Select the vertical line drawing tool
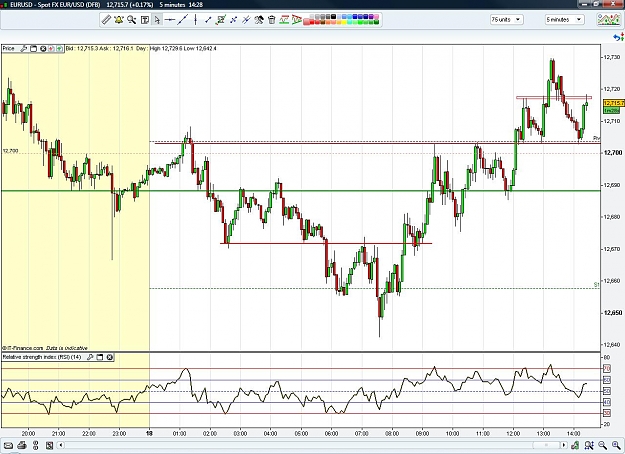Image resolution: width=625 pixels, height=454 pixels. point(195,20)
